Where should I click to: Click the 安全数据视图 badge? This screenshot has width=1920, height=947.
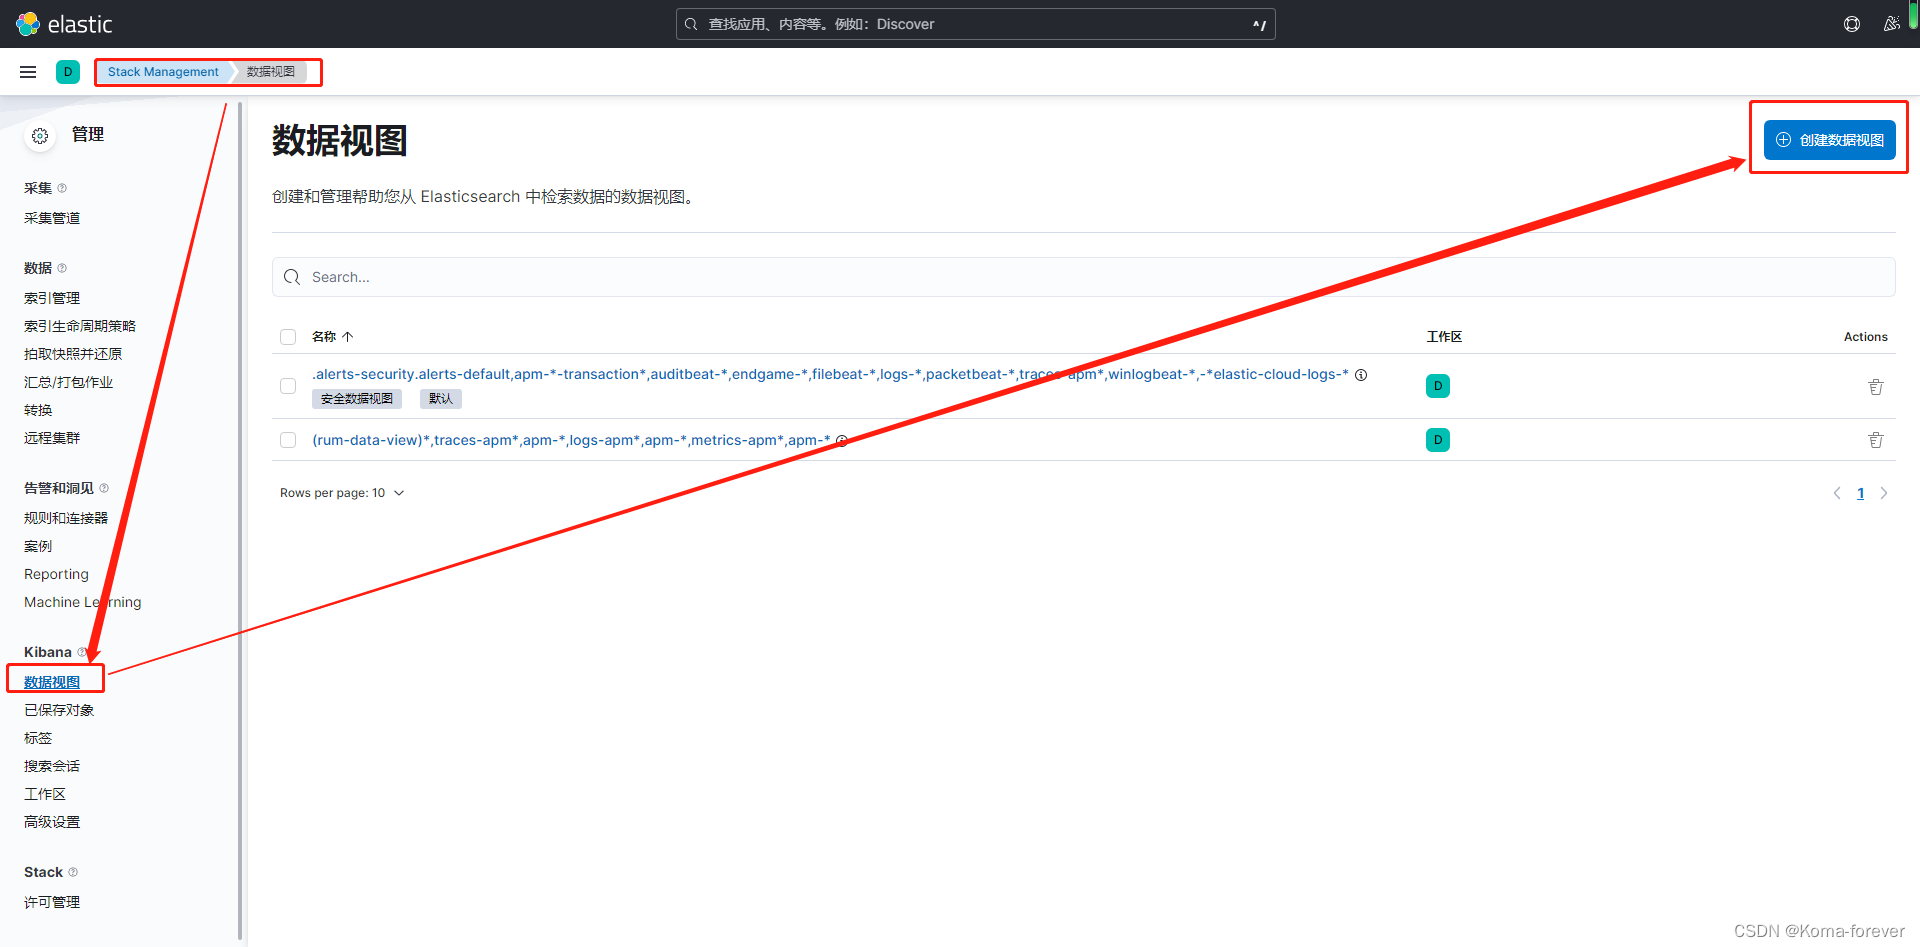tap(357, 399)
